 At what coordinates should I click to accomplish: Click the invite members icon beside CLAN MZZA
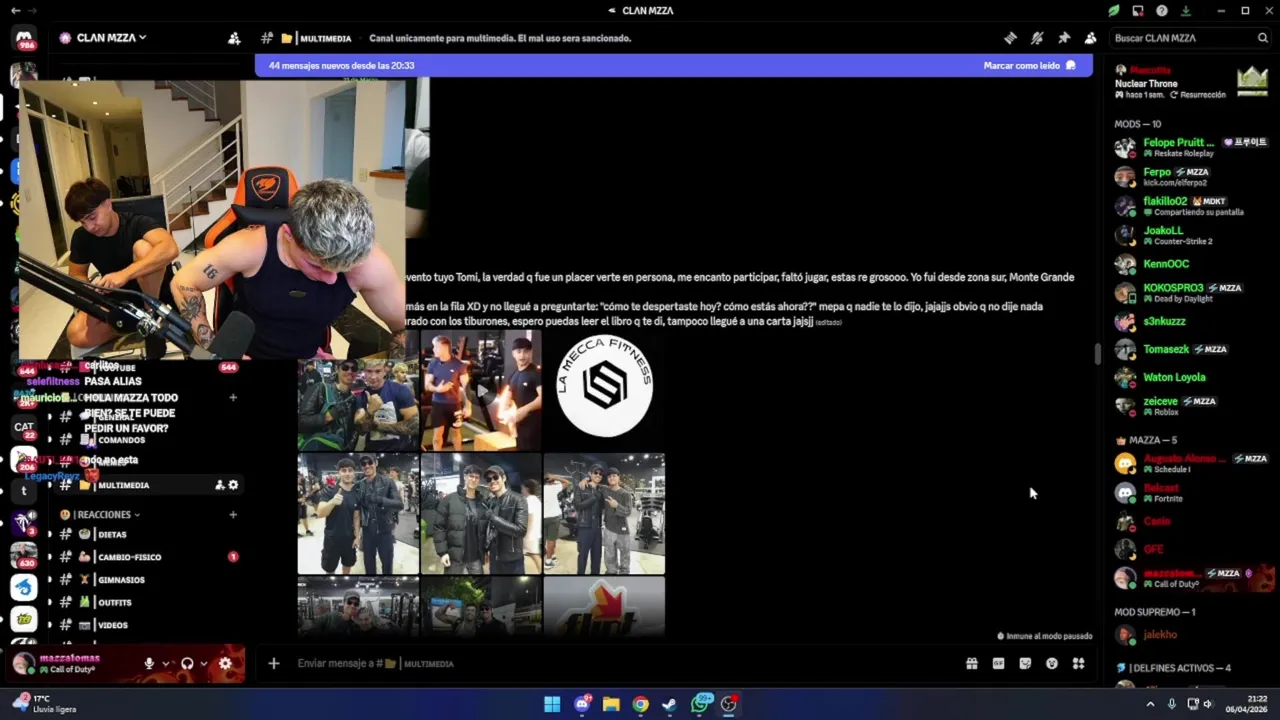pyautogui.click(x=234, y=38)
